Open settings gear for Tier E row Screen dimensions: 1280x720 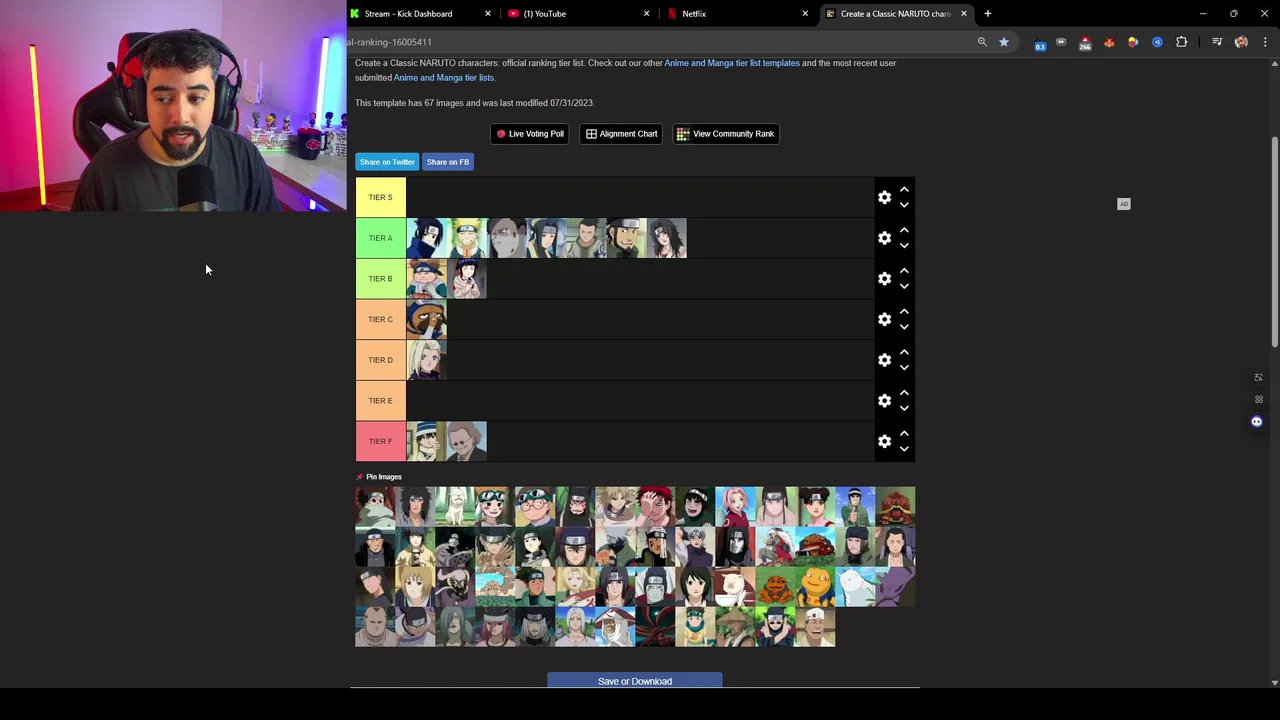click(884, 401)
